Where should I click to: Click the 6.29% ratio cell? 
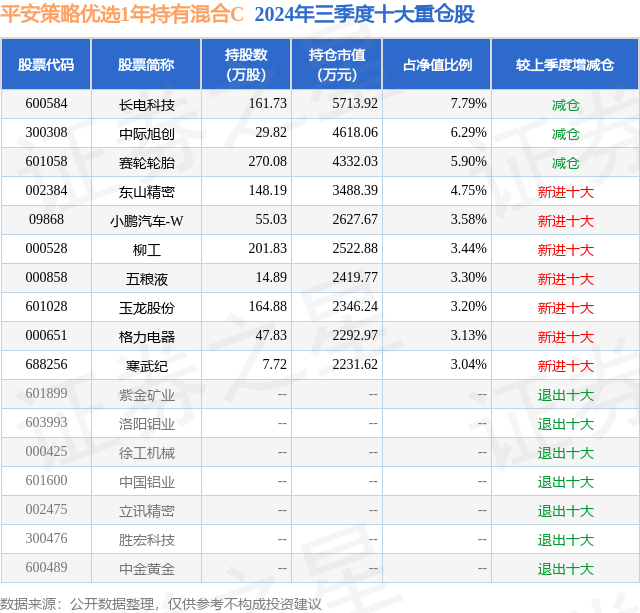point(469,133)
